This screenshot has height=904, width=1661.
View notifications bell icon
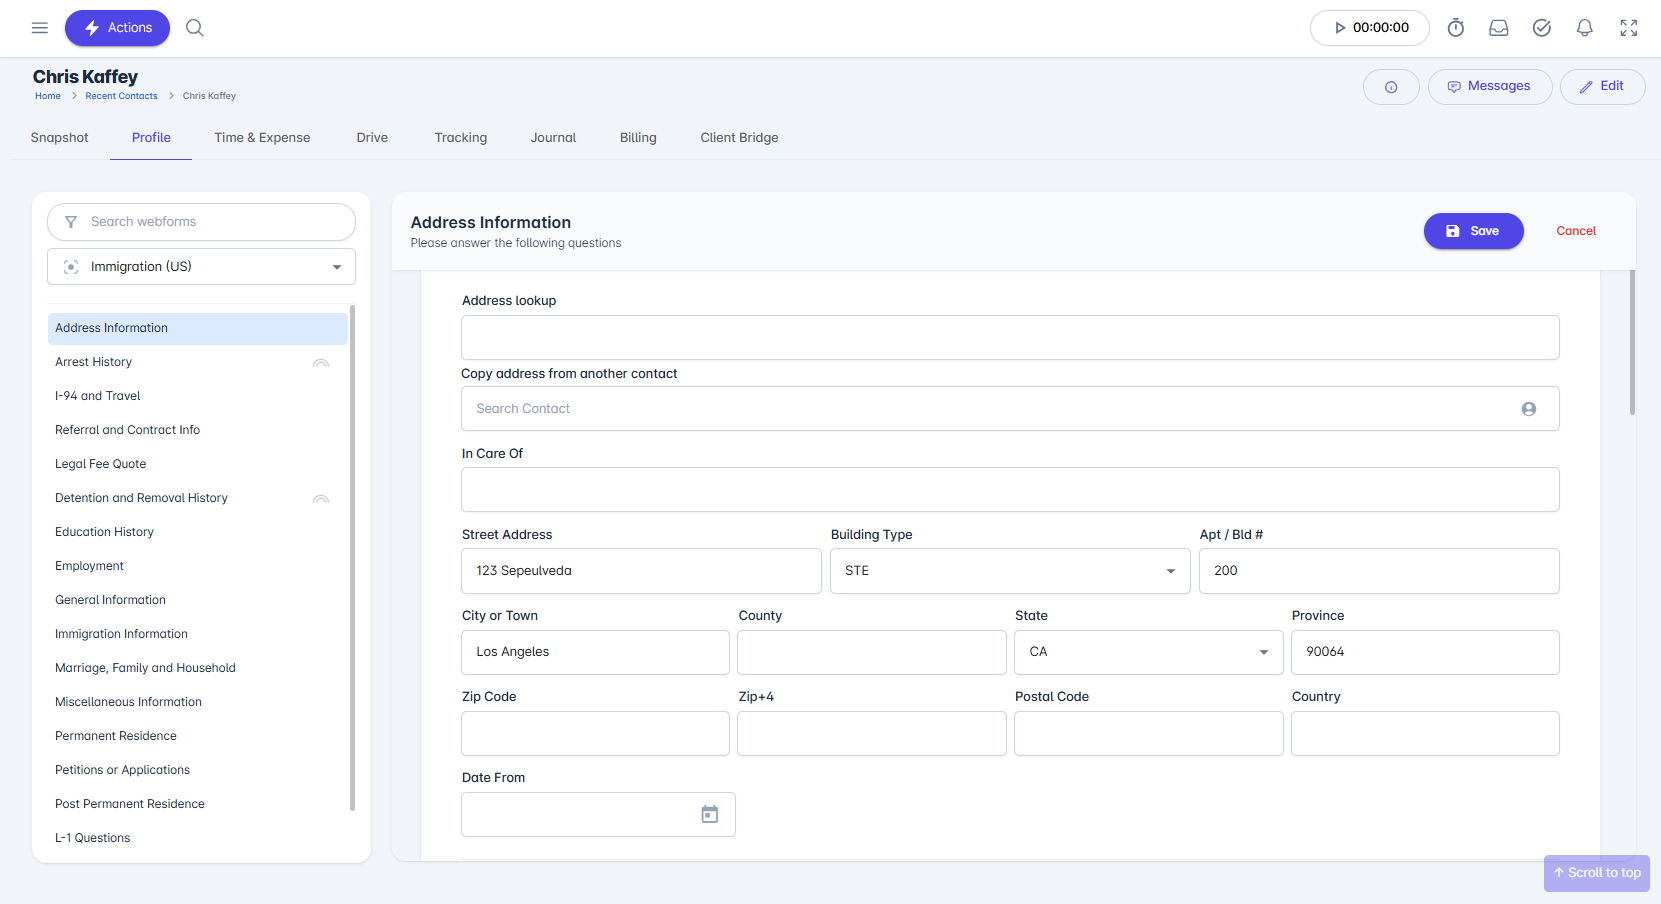1585,28
